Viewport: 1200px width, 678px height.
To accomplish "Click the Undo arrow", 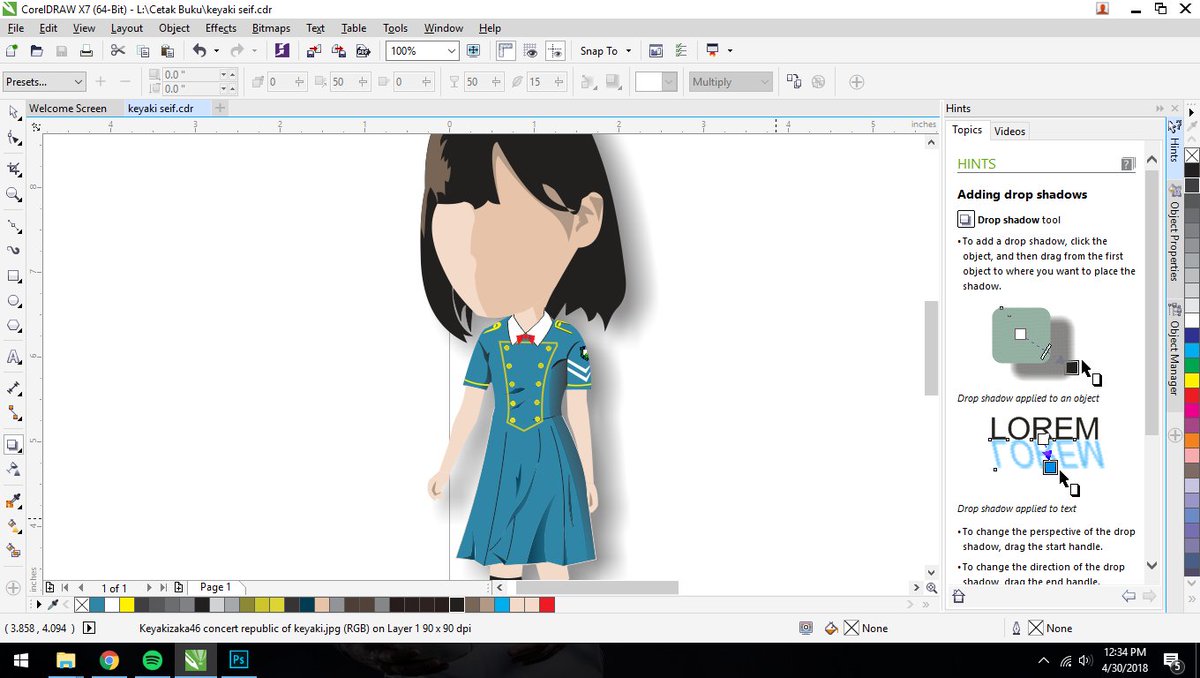I will (x=199, y=50).
